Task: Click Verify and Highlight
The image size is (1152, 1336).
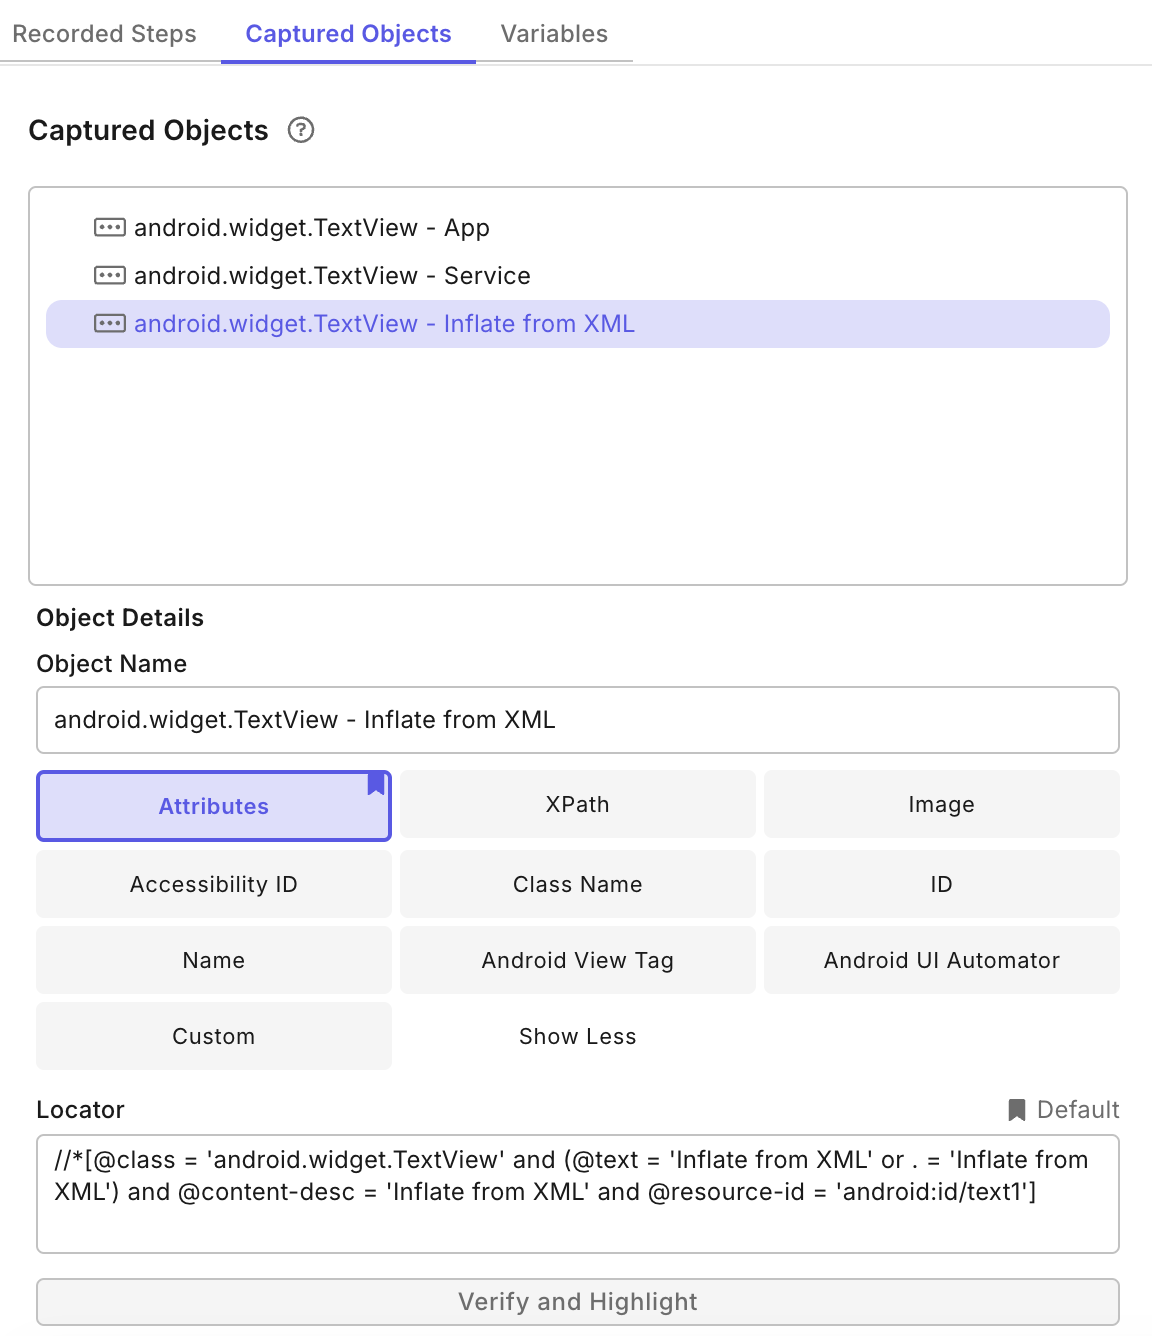Action: (x=577, y=1302)
